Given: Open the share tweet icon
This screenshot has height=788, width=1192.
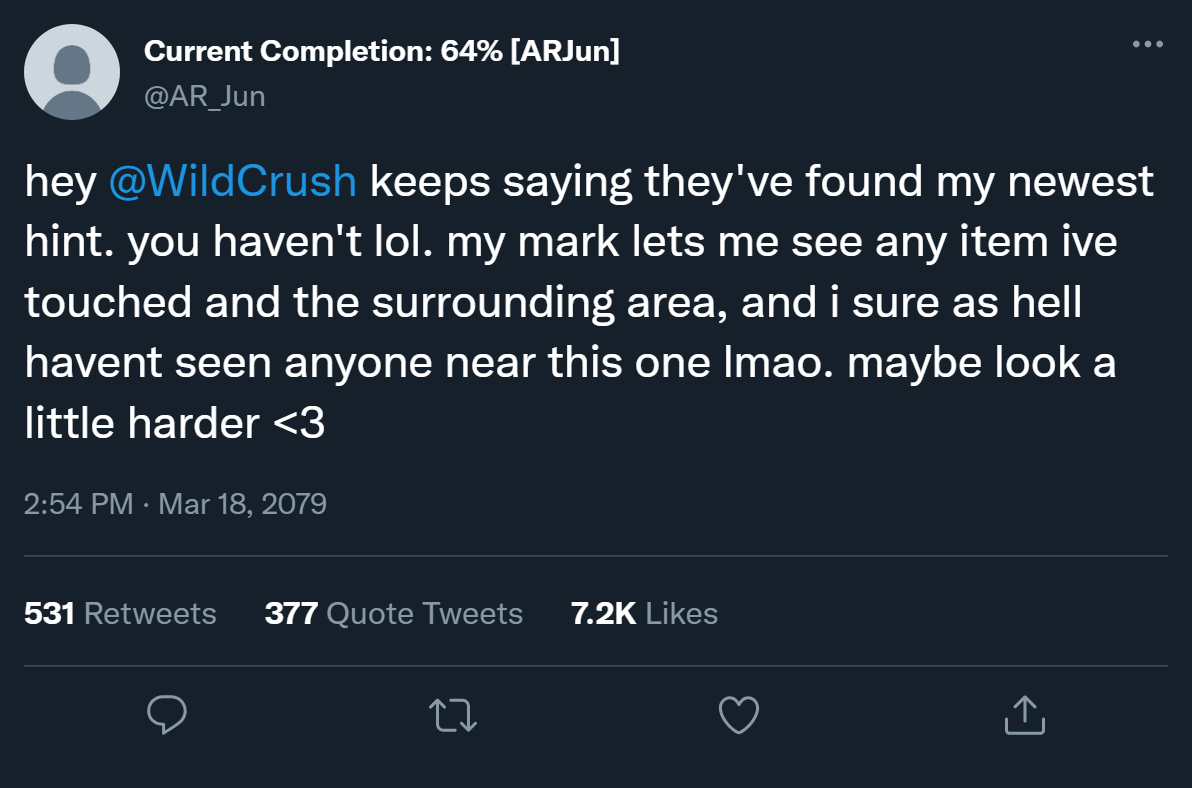Looking at the screenshot, I should coord(1025,714).
